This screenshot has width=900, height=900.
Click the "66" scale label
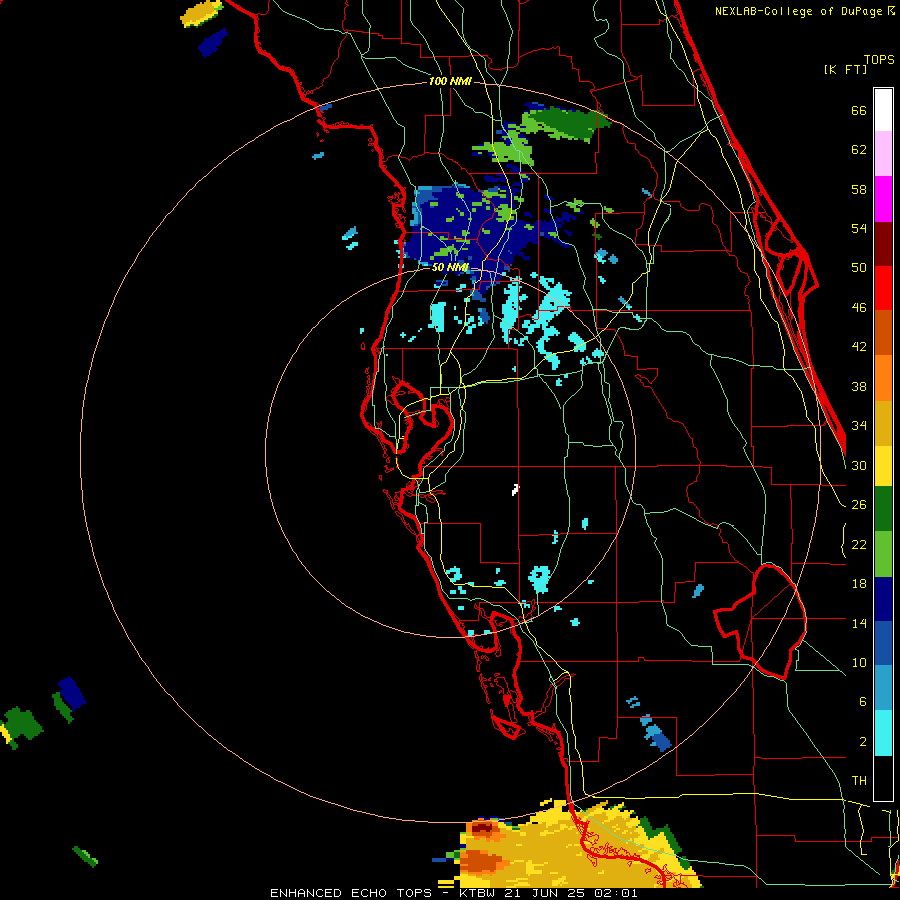(x=859, y=110)
